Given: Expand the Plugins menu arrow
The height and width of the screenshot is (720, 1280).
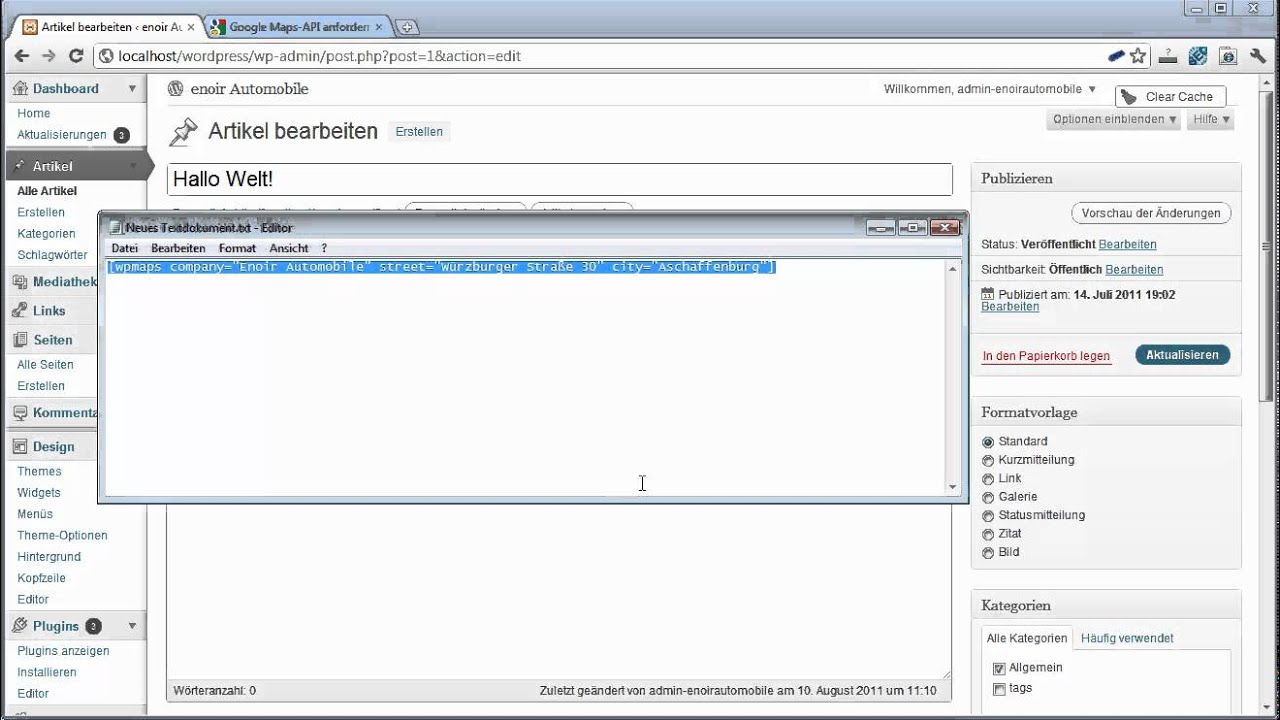Looking at the screenshot, I should [132, 626].
